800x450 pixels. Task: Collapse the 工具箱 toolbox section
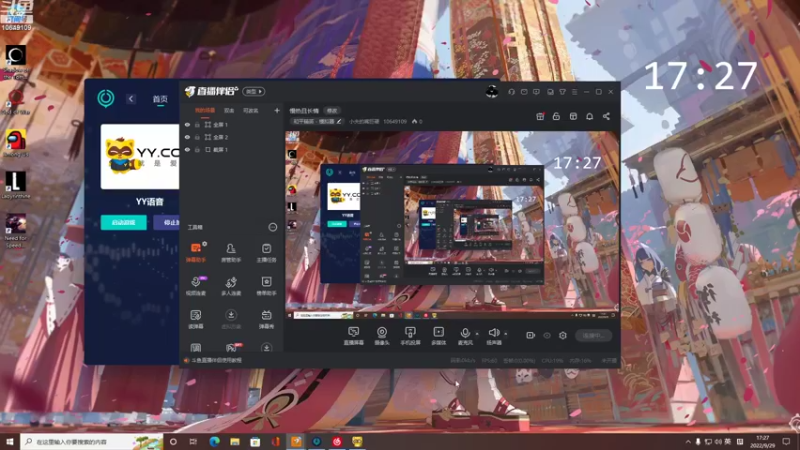point(272,227)
